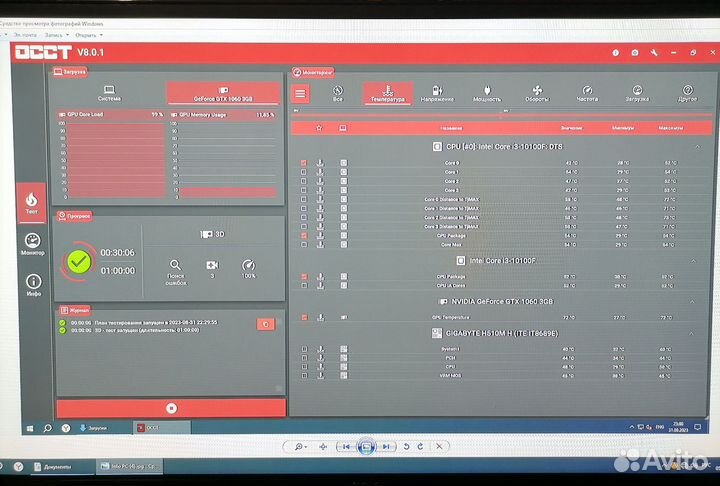The height and width of the screenshot is (486, 720).
Task: Click the Поиск ошибок magnifier icon
Action: pyautogui.click(x=175, y=265)
